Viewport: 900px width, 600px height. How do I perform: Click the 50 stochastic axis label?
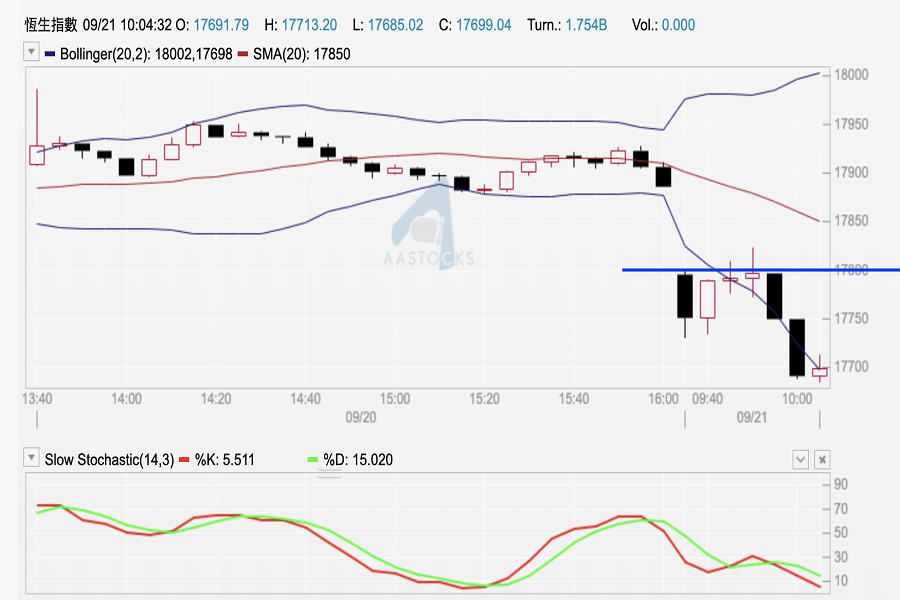pyautogui.click(x=841, y=533)
